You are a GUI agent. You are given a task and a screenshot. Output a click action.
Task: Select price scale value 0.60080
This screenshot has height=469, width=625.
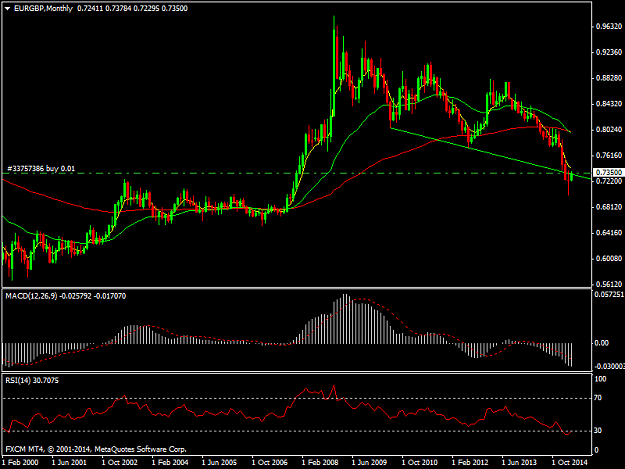click(x=609, y=259)
